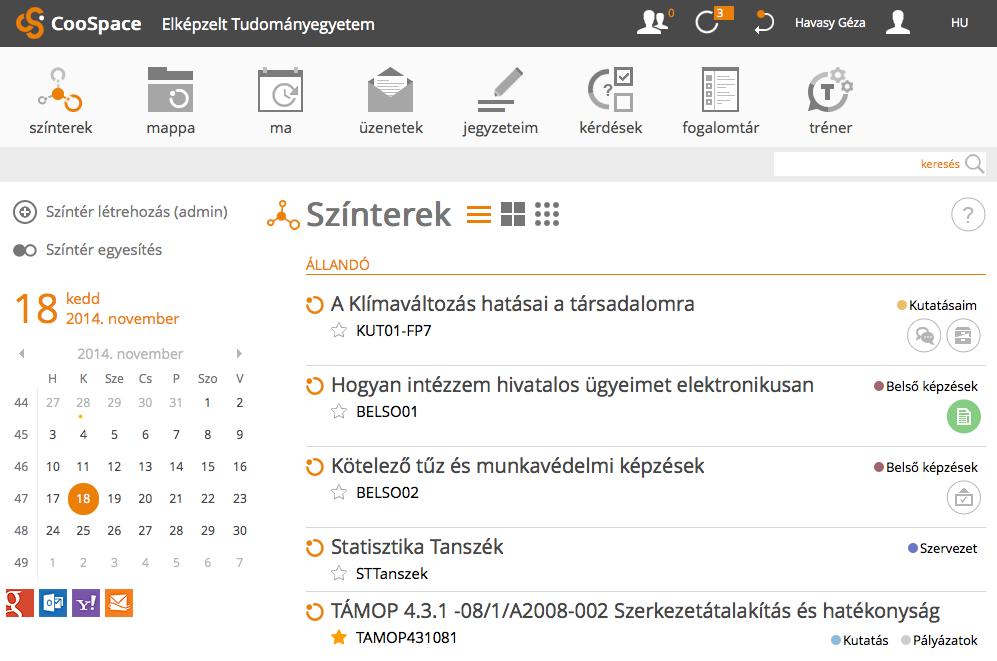Screen dimensions: 997x661
Task: Click the 2014. november month header
Action: pos(130,353)
